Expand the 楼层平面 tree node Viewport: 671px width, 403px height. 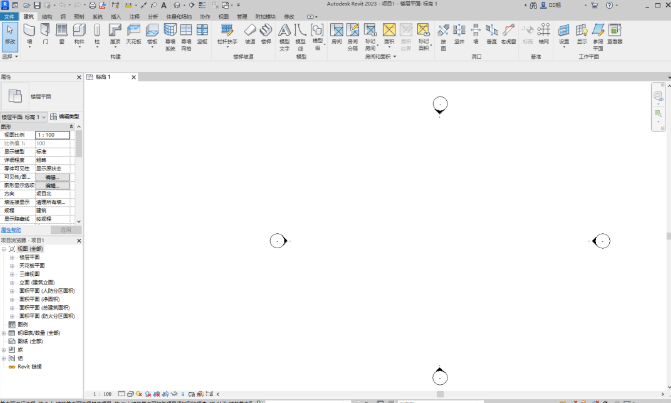(12, 257)
